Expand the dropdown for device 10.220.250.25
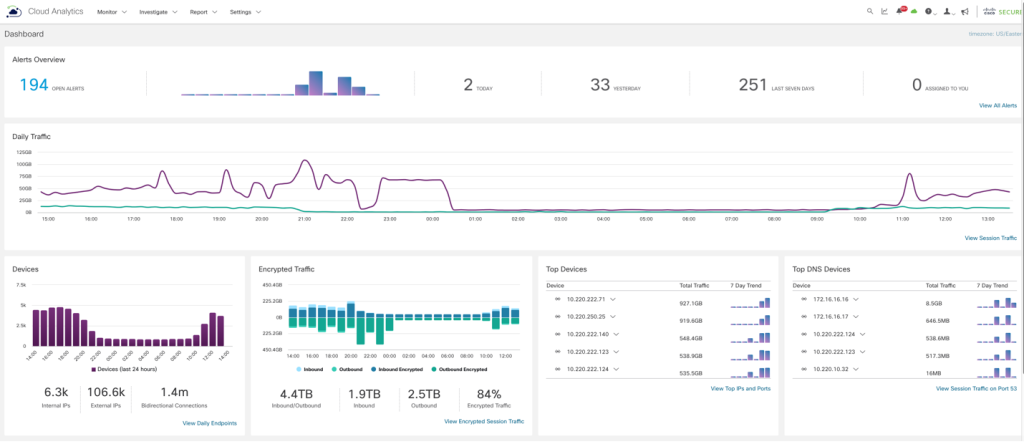 tap(611, 317)
